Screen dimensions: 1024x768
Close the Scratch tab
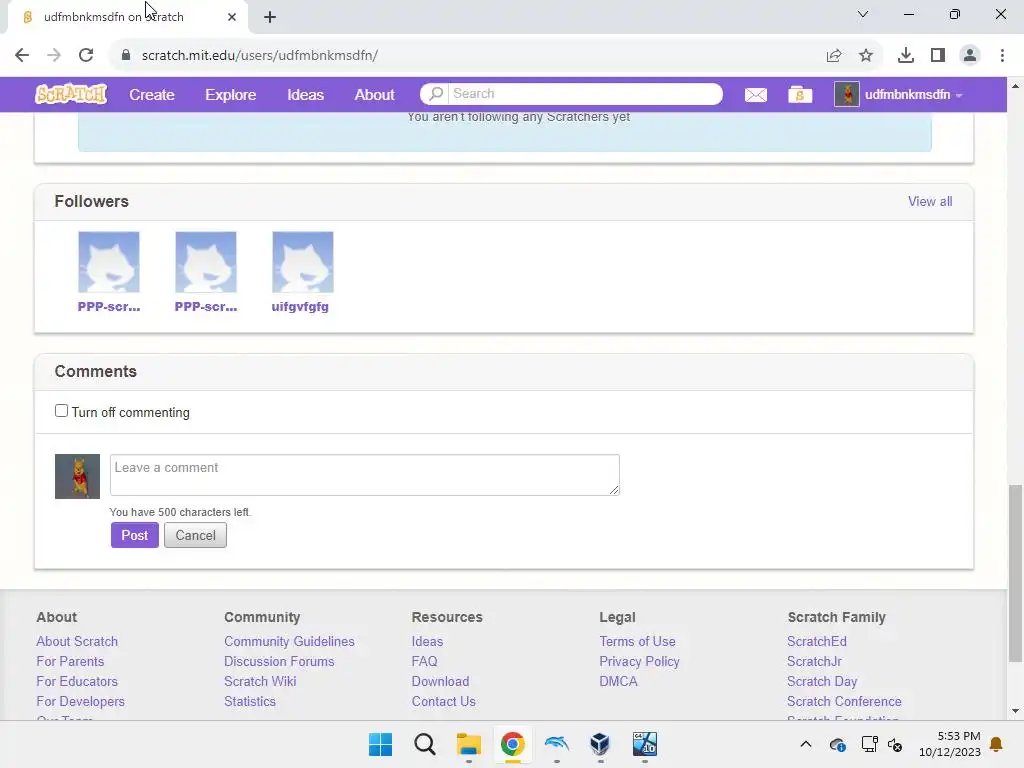232,17
